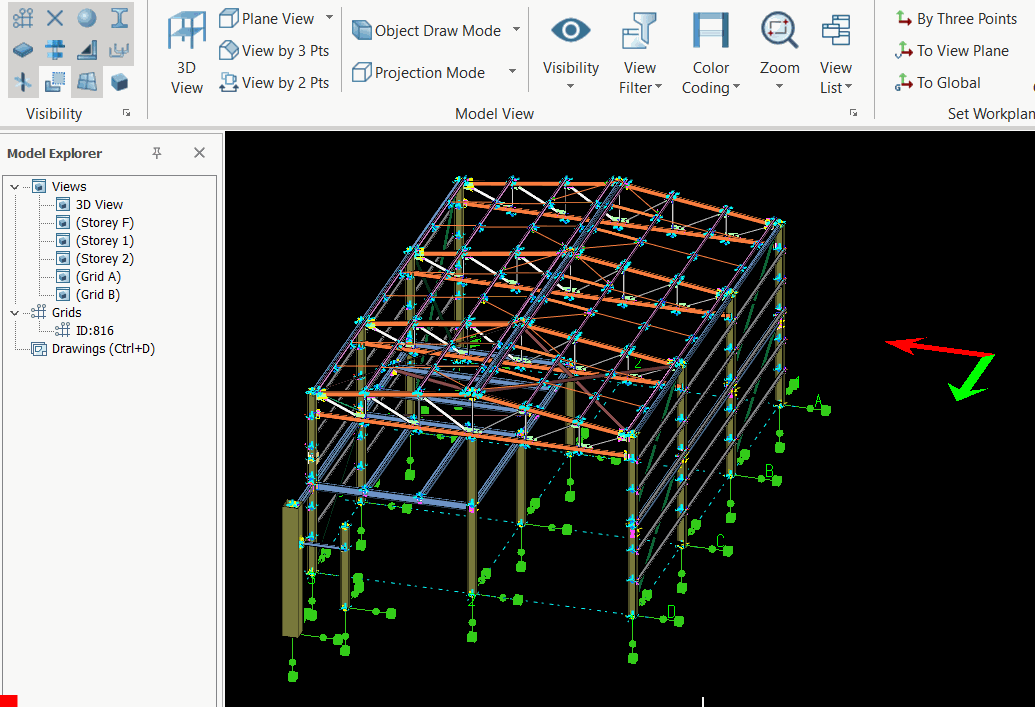This screenshot has height=707, width=1035.
Task: Toggle sphere node visibility icon
Action: pyautogui.click(x=87, y=18)
